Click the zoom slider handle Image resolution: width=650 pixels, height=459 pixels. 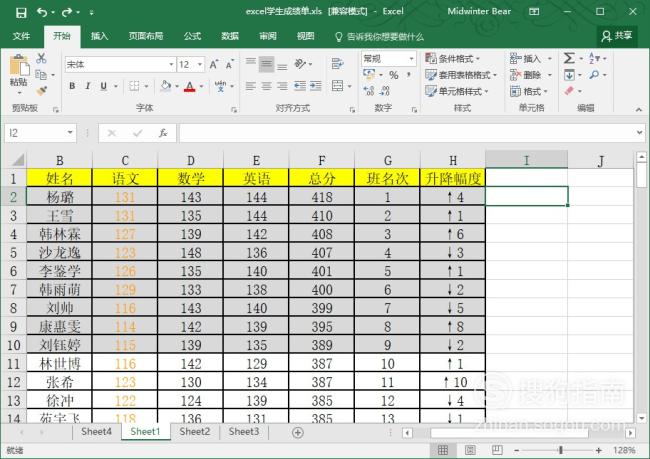click(560, 450)
